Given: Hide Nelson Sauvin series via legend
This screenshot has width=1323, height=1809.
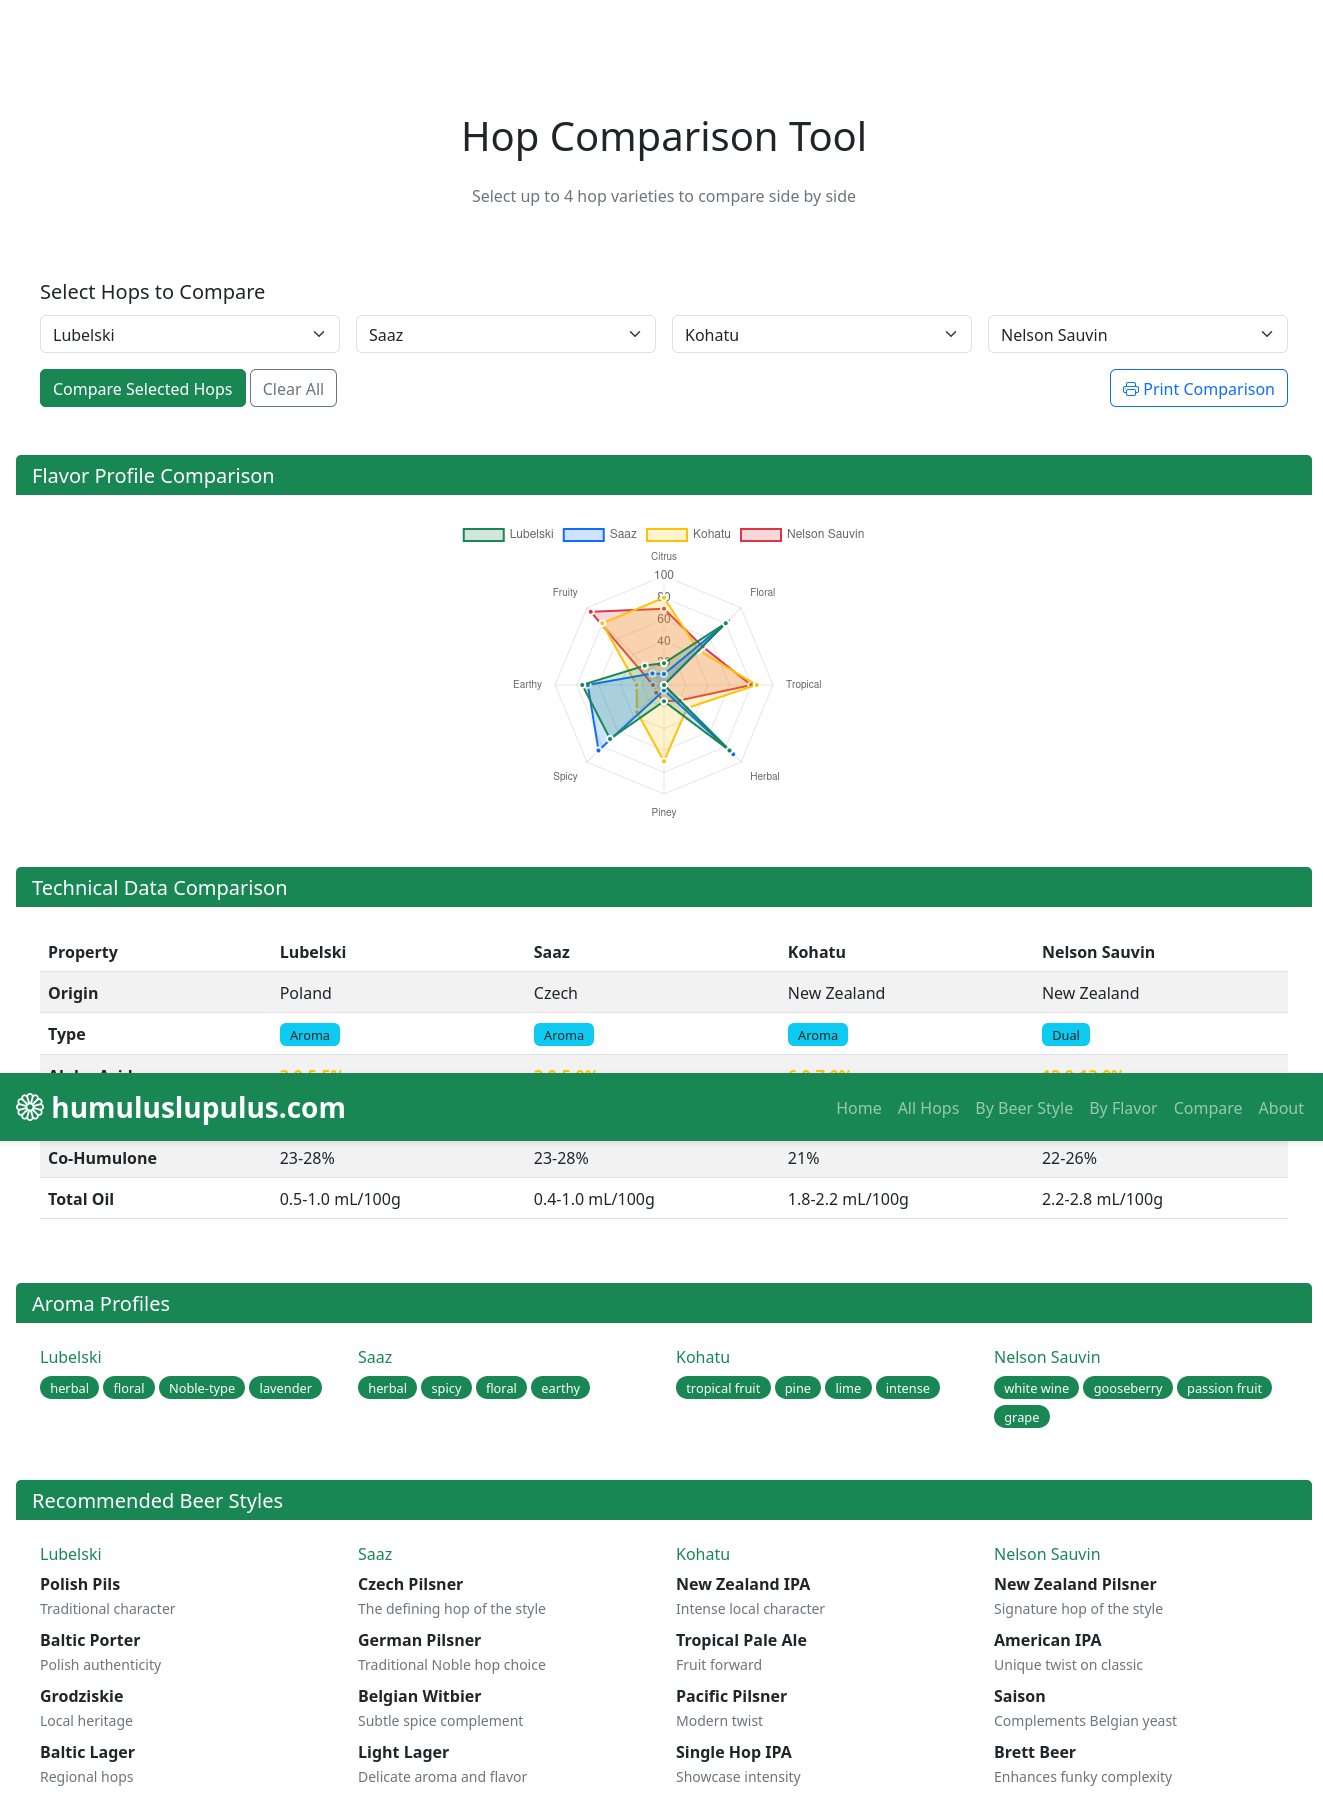Looking at the screenshot, I should pos(802,534).
